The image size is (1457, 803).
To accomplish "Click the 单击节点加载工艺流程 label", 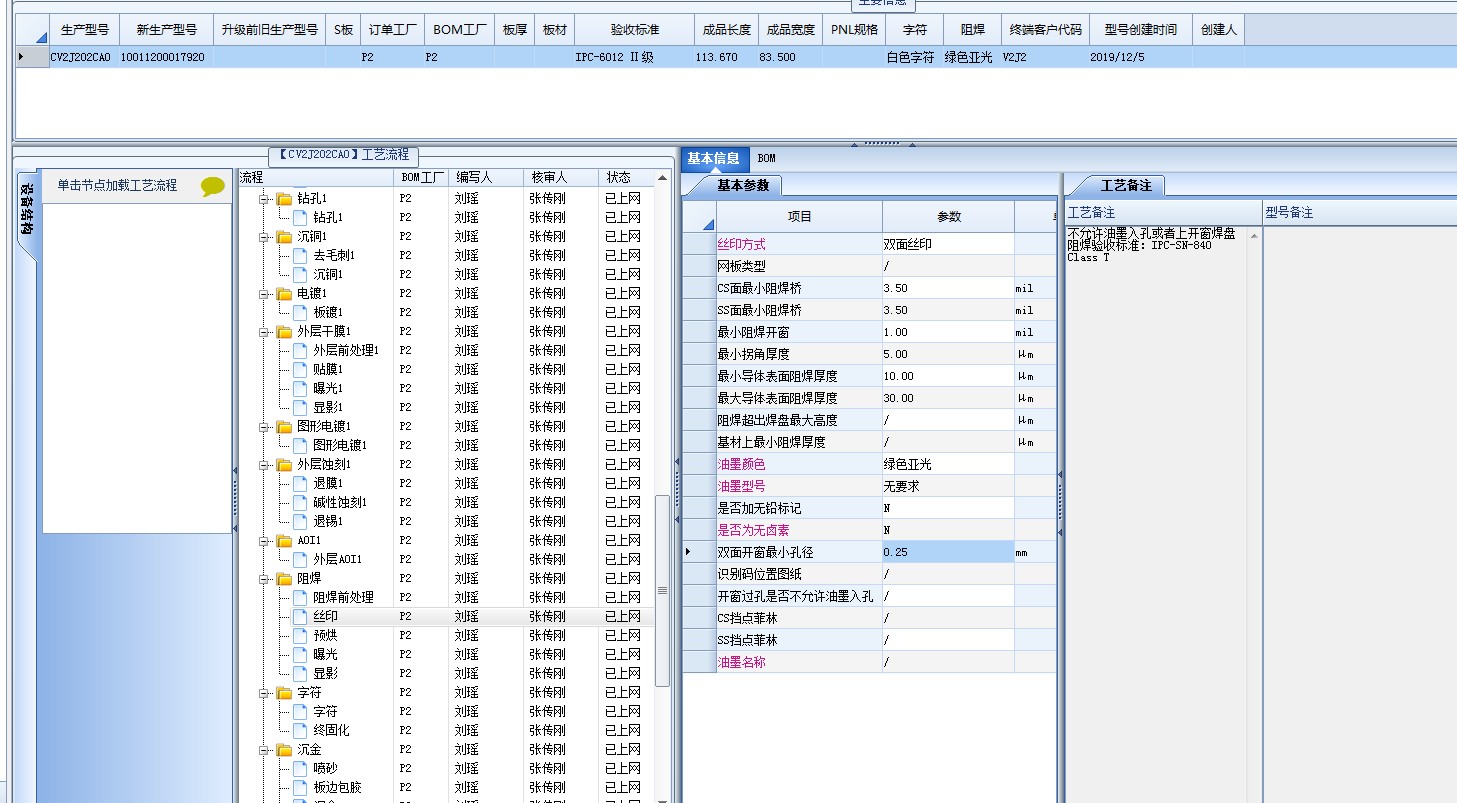I will pyautogui.click(x=117, y=186).
